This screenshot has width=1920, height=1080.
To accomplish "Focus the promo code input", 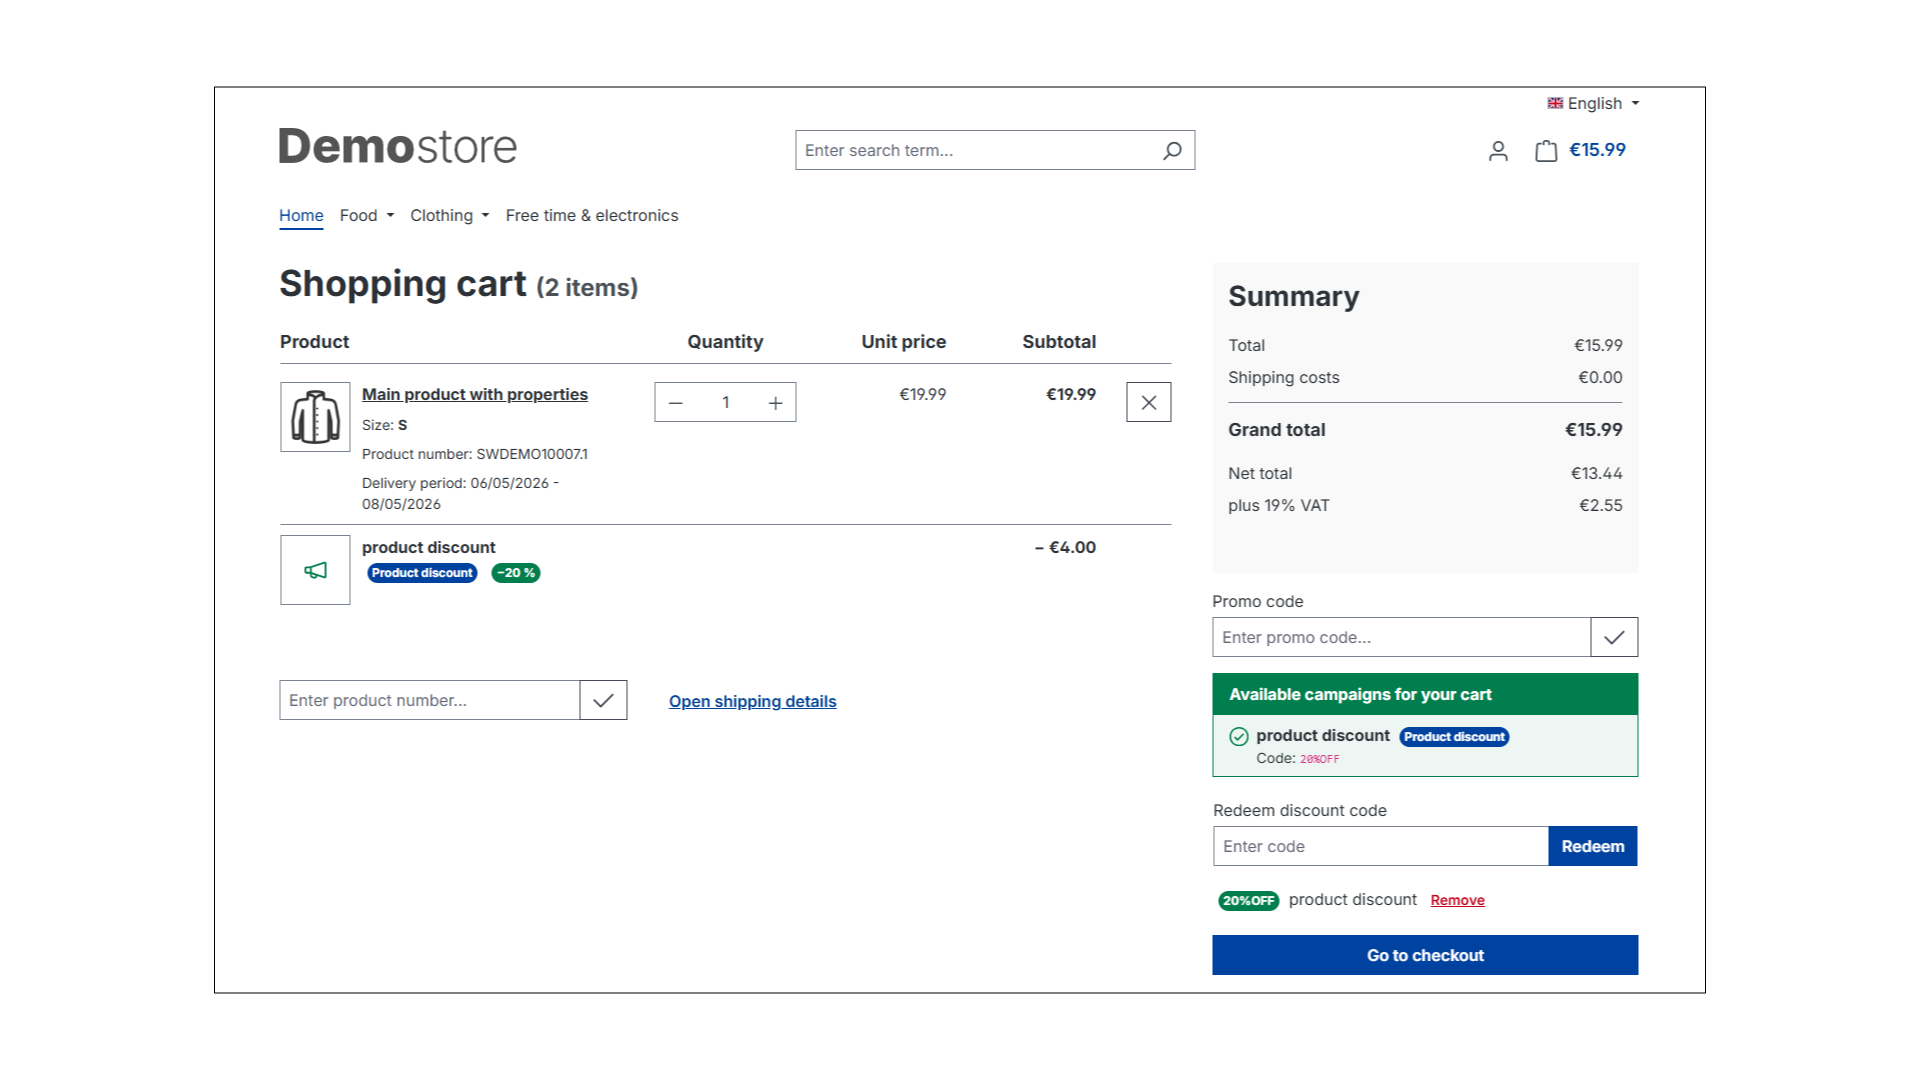I will pyautogui.click(x=1402, y=637).
